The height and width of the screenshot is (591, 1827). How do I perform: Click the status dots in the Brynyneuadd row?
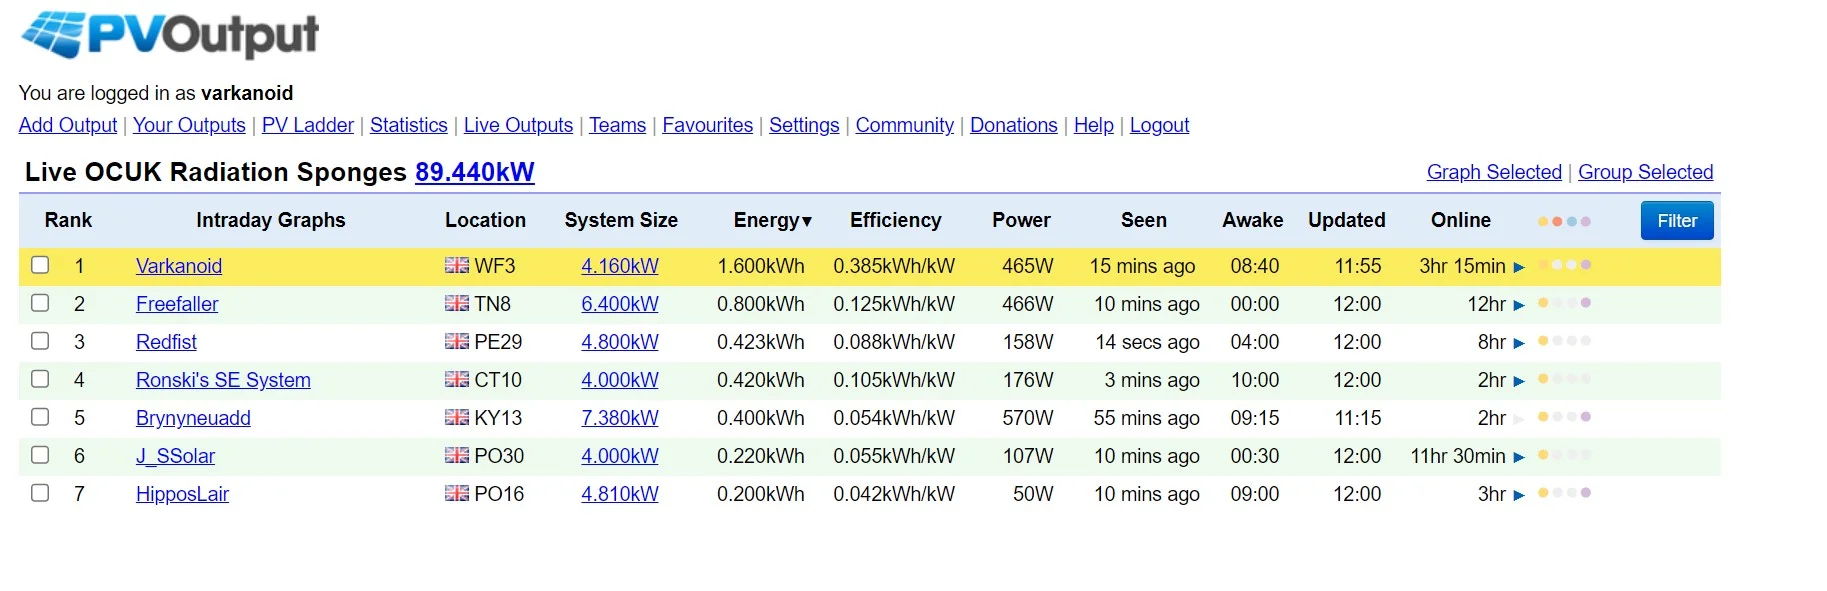(x=1564, y=417)
